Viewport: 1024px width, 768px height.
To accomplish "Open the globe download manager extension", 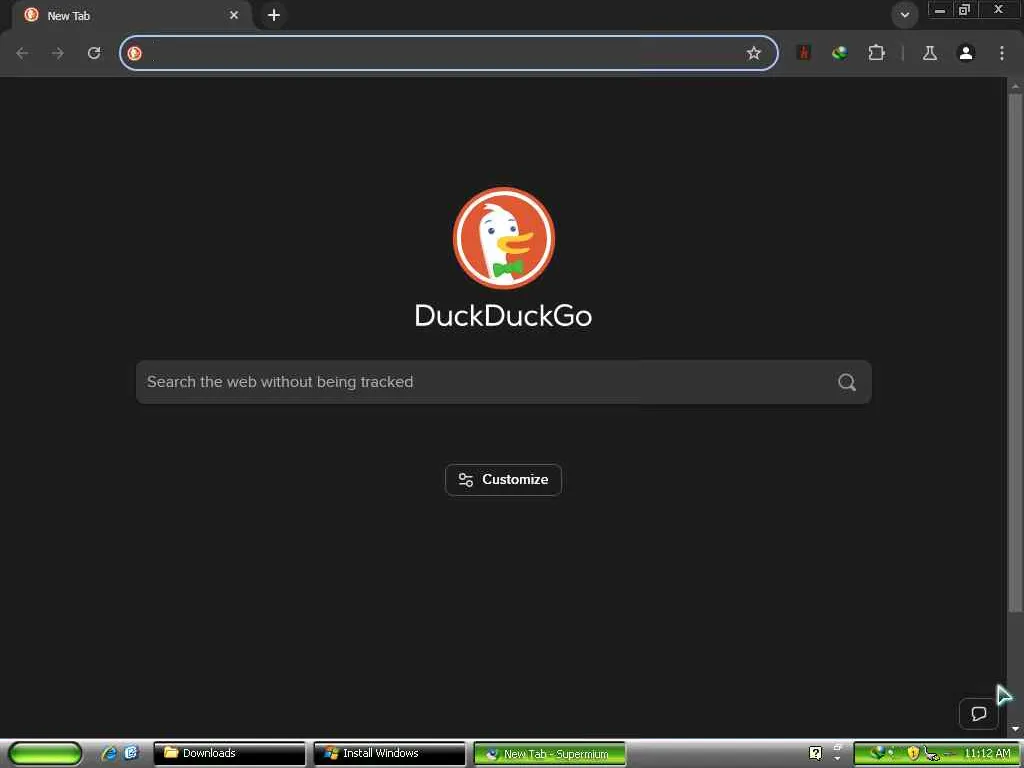I will pyautogui.click(x=840, y=53).
